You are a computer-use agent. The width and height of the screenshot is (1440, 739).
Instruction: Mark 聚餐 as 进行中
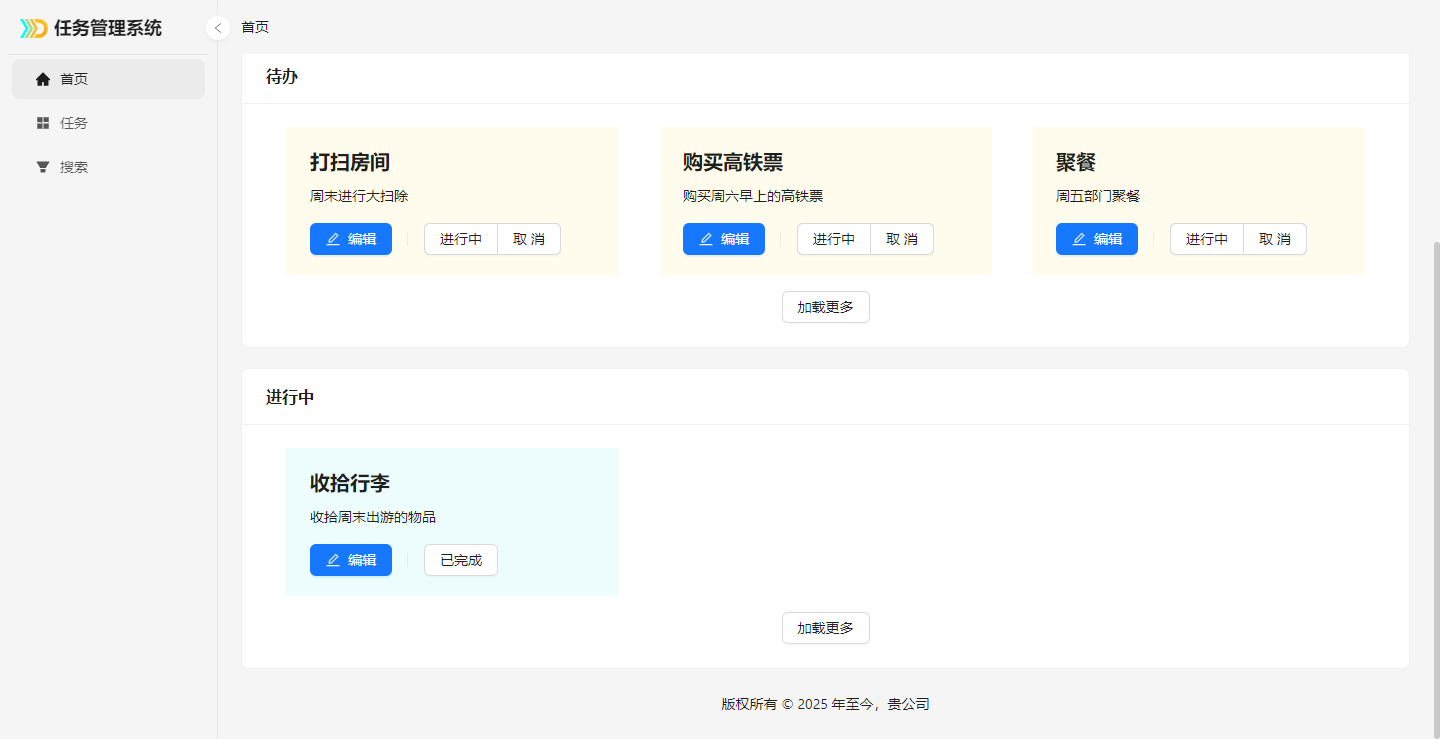point(1207,239)
